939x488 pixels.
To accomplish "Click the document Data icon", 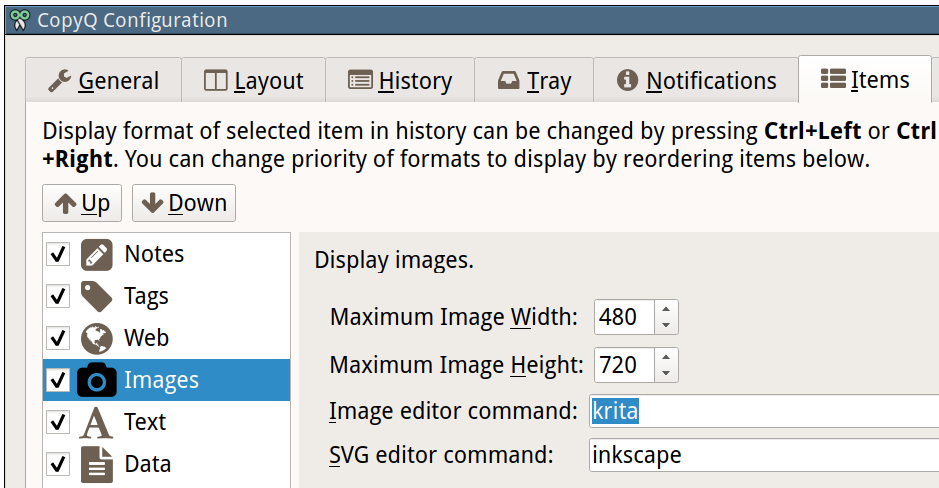I will pos(96,465).
